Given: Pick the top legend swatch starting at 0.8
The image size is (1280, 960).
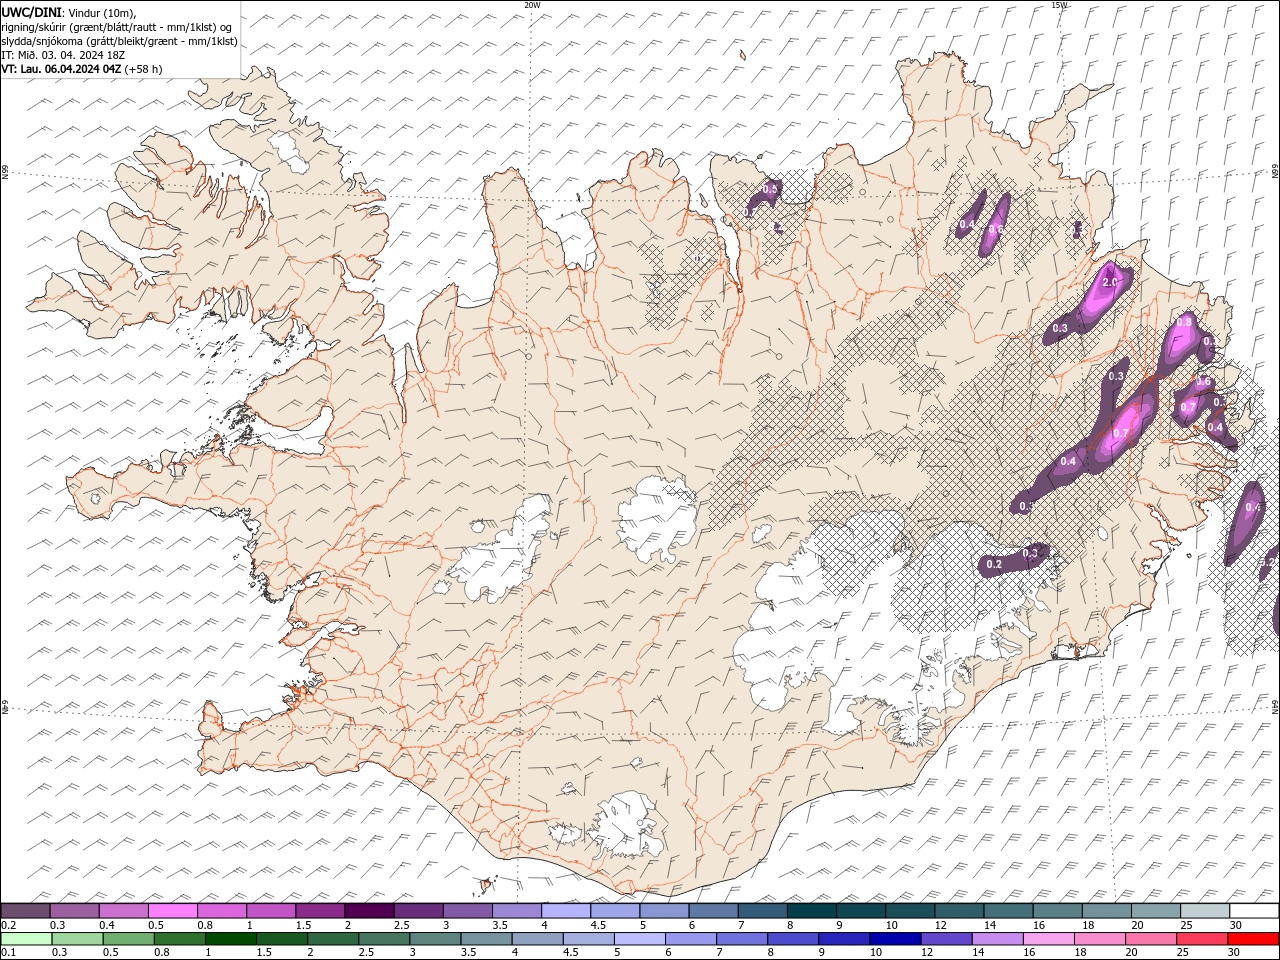Looking at the screenshot, I should click(x=221, y=911).
